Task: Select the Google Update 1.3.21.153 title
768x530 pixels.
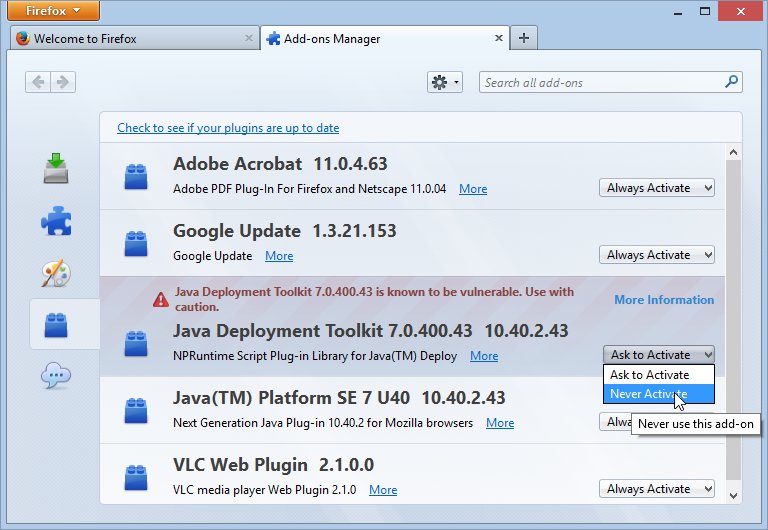Action: pos(285,231)
